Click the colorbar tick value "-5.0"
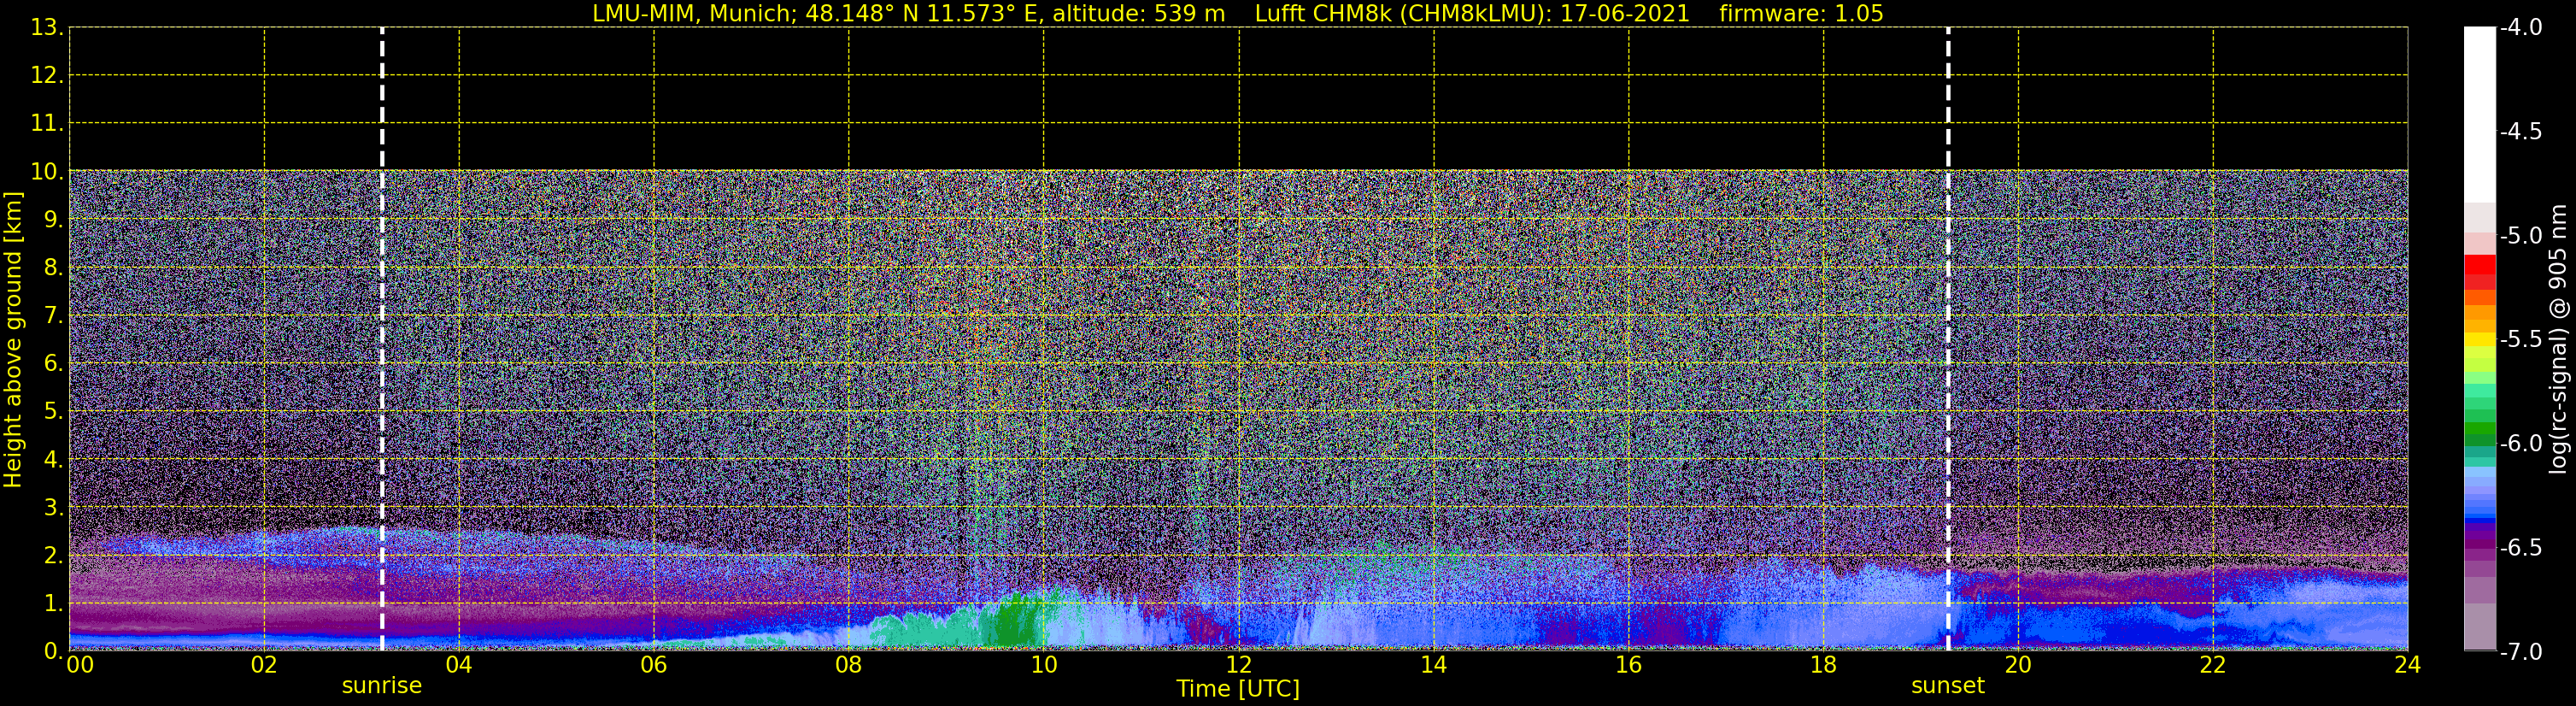Viewport: 2576px width, 706px height. (2520, 236)
